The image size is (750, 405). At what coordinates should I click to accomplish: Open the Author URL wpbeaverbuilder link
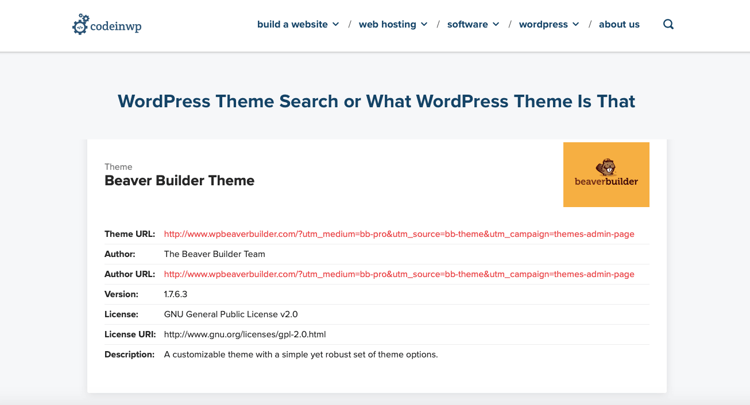(399, 274)
